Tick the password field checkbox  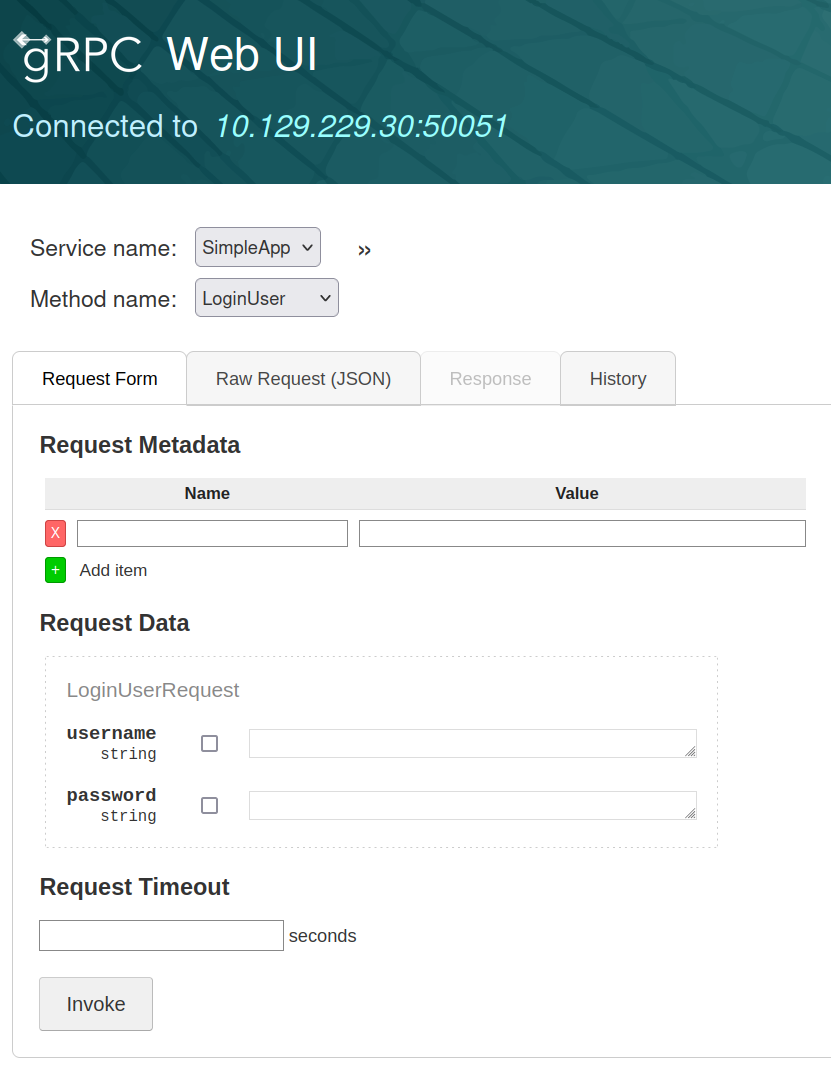209,805
